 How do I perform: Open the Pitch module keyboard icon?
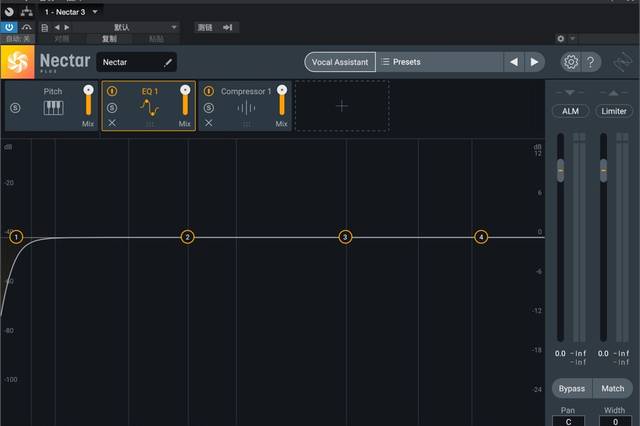tap(53, 108)
